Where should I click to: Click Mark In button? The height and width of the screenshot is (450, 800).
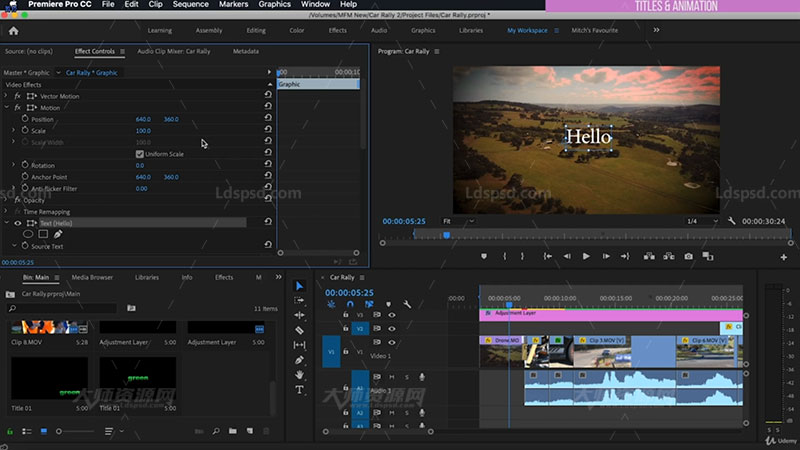coord(505,256)
